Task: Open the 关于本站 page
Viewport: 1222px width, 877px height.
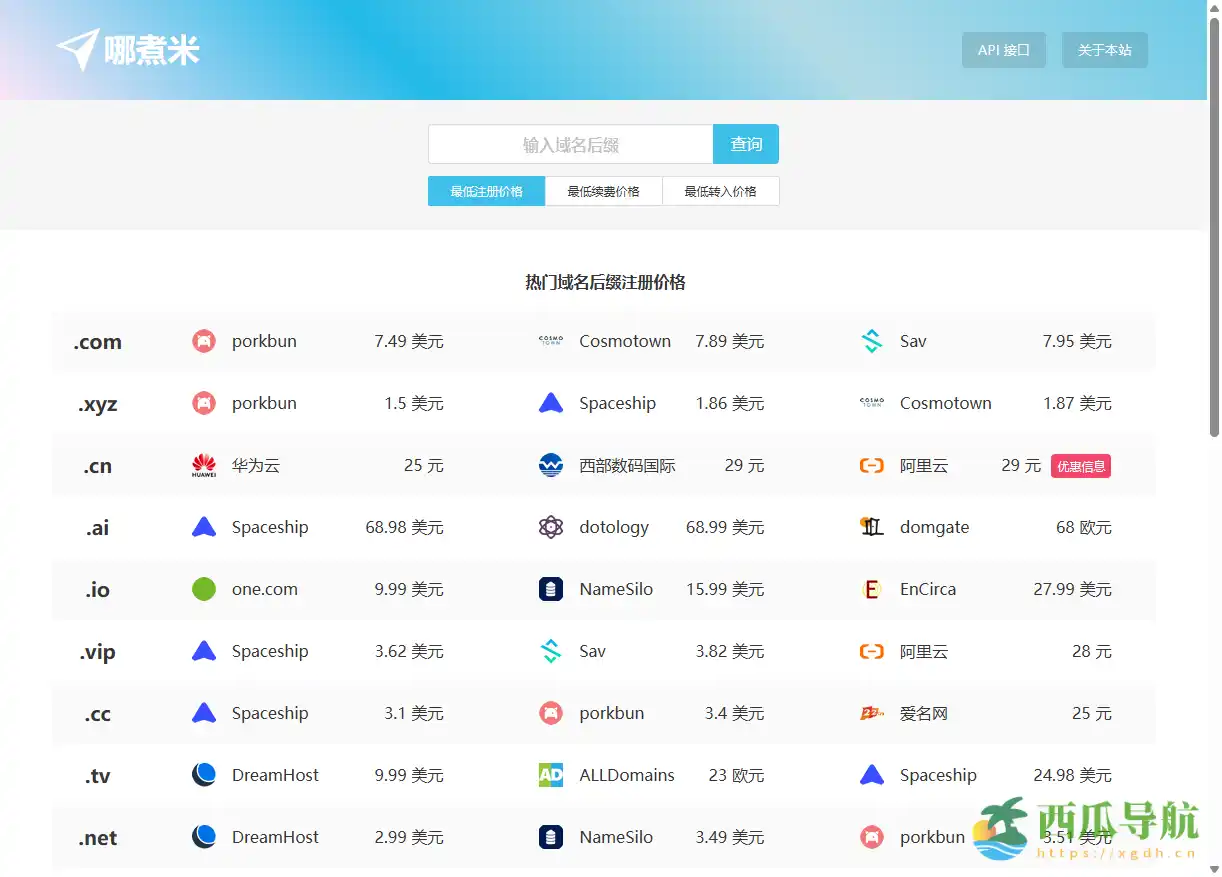Action: coord(1104,50)
